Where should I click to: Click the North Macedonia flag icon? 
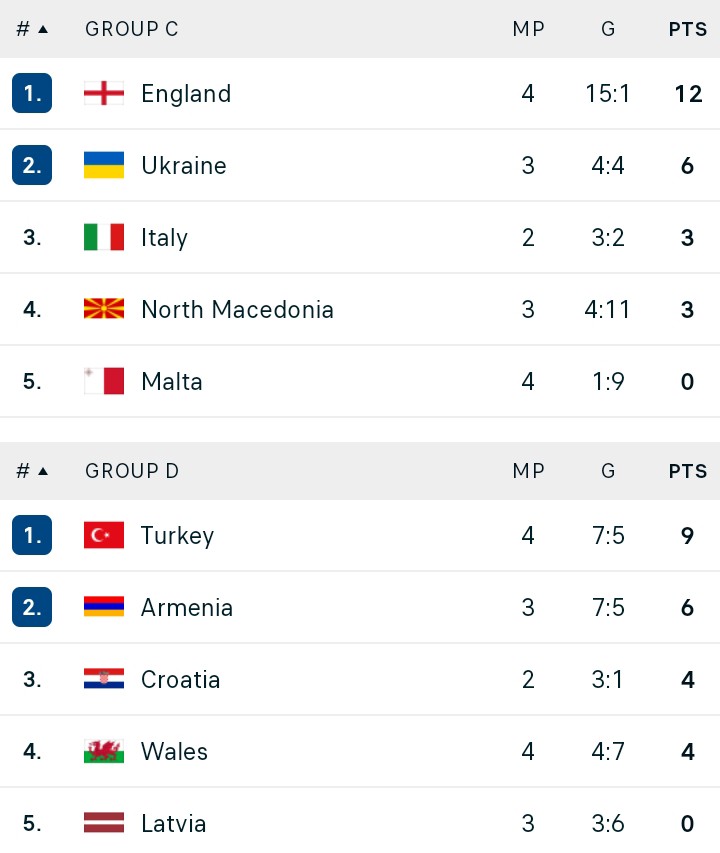(104, 309)
